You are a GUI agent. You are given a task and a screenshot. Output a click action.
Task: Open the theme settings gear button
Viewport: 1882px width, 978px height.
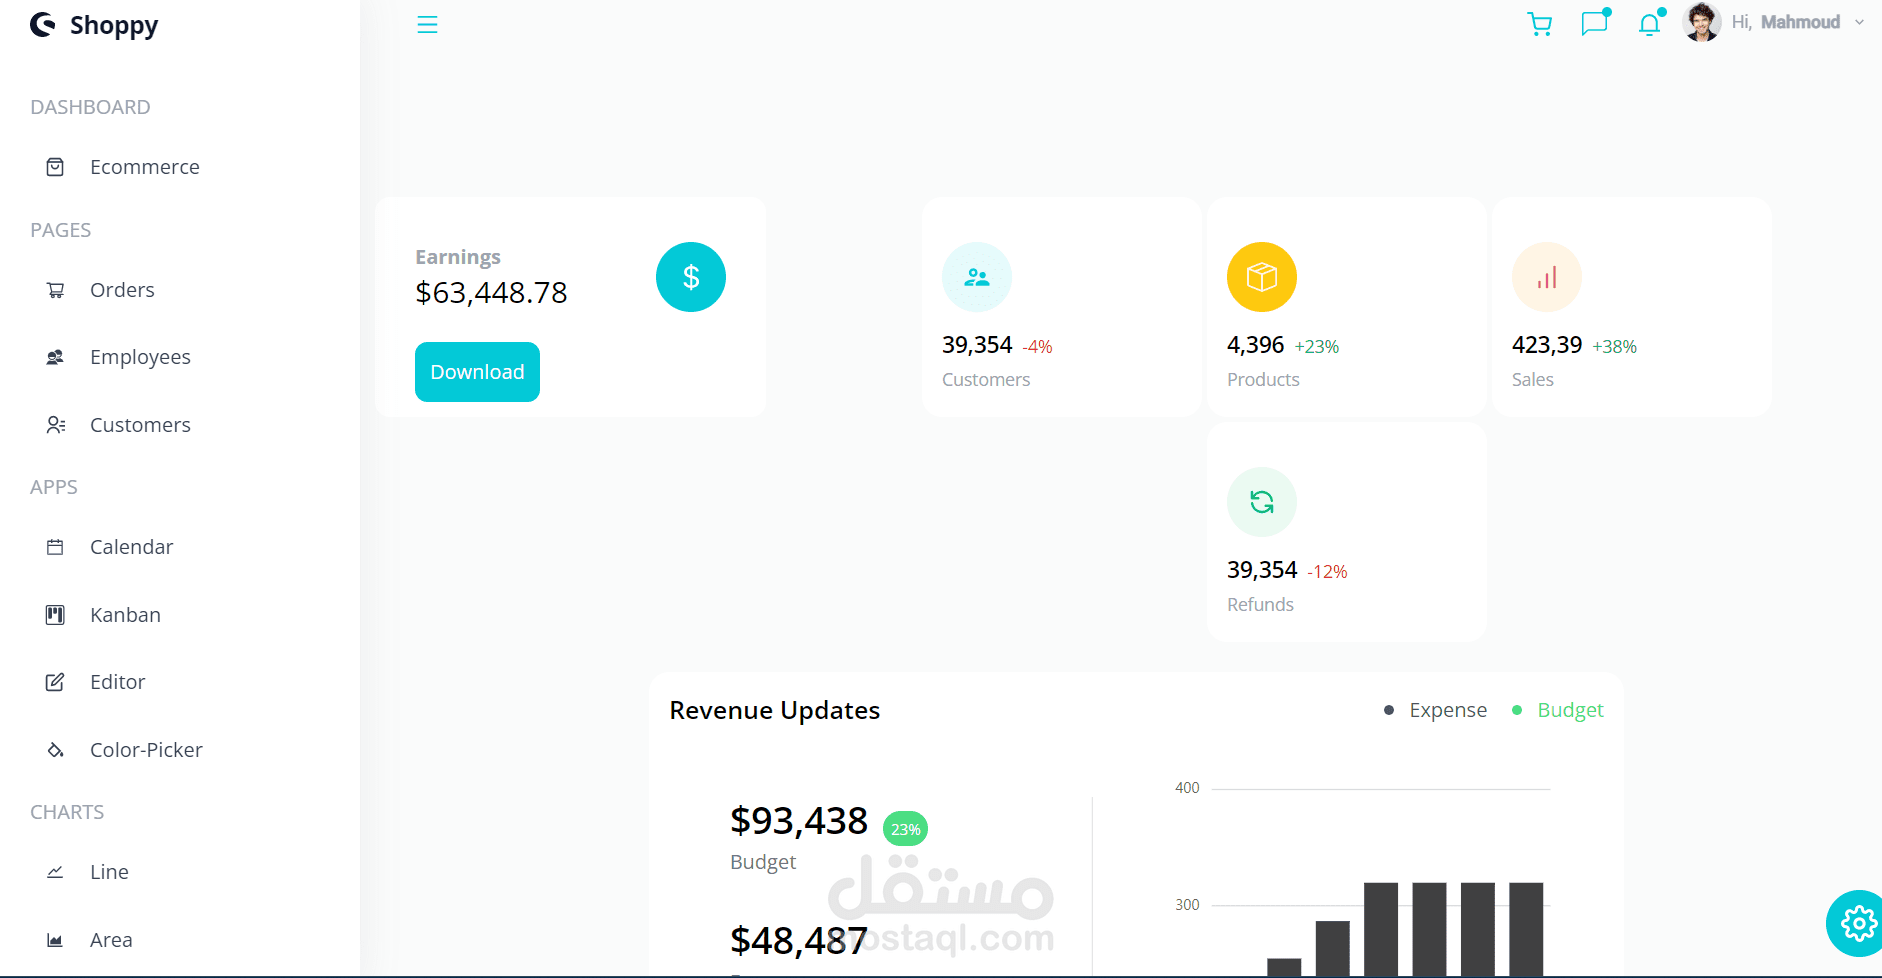pos(1858,923)
